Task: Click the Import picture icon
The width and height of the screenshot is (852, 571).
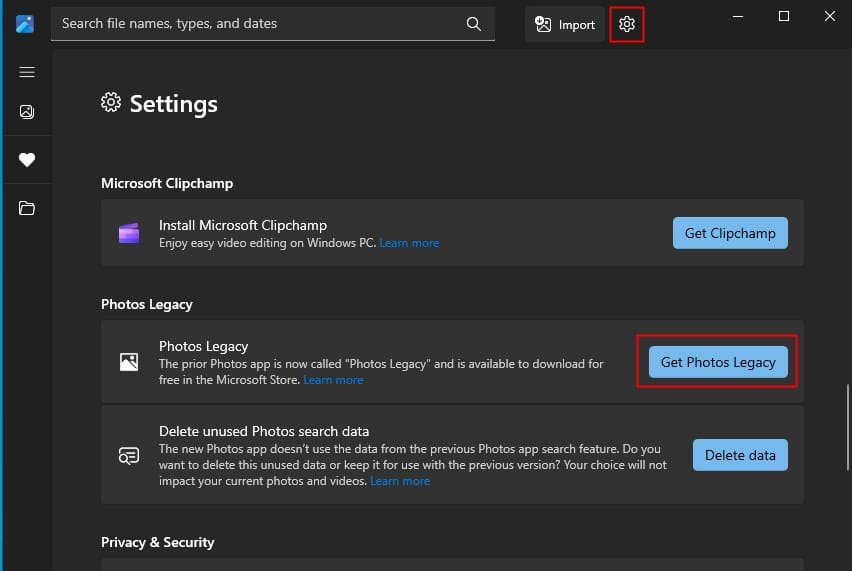Action: pos(543,24)
